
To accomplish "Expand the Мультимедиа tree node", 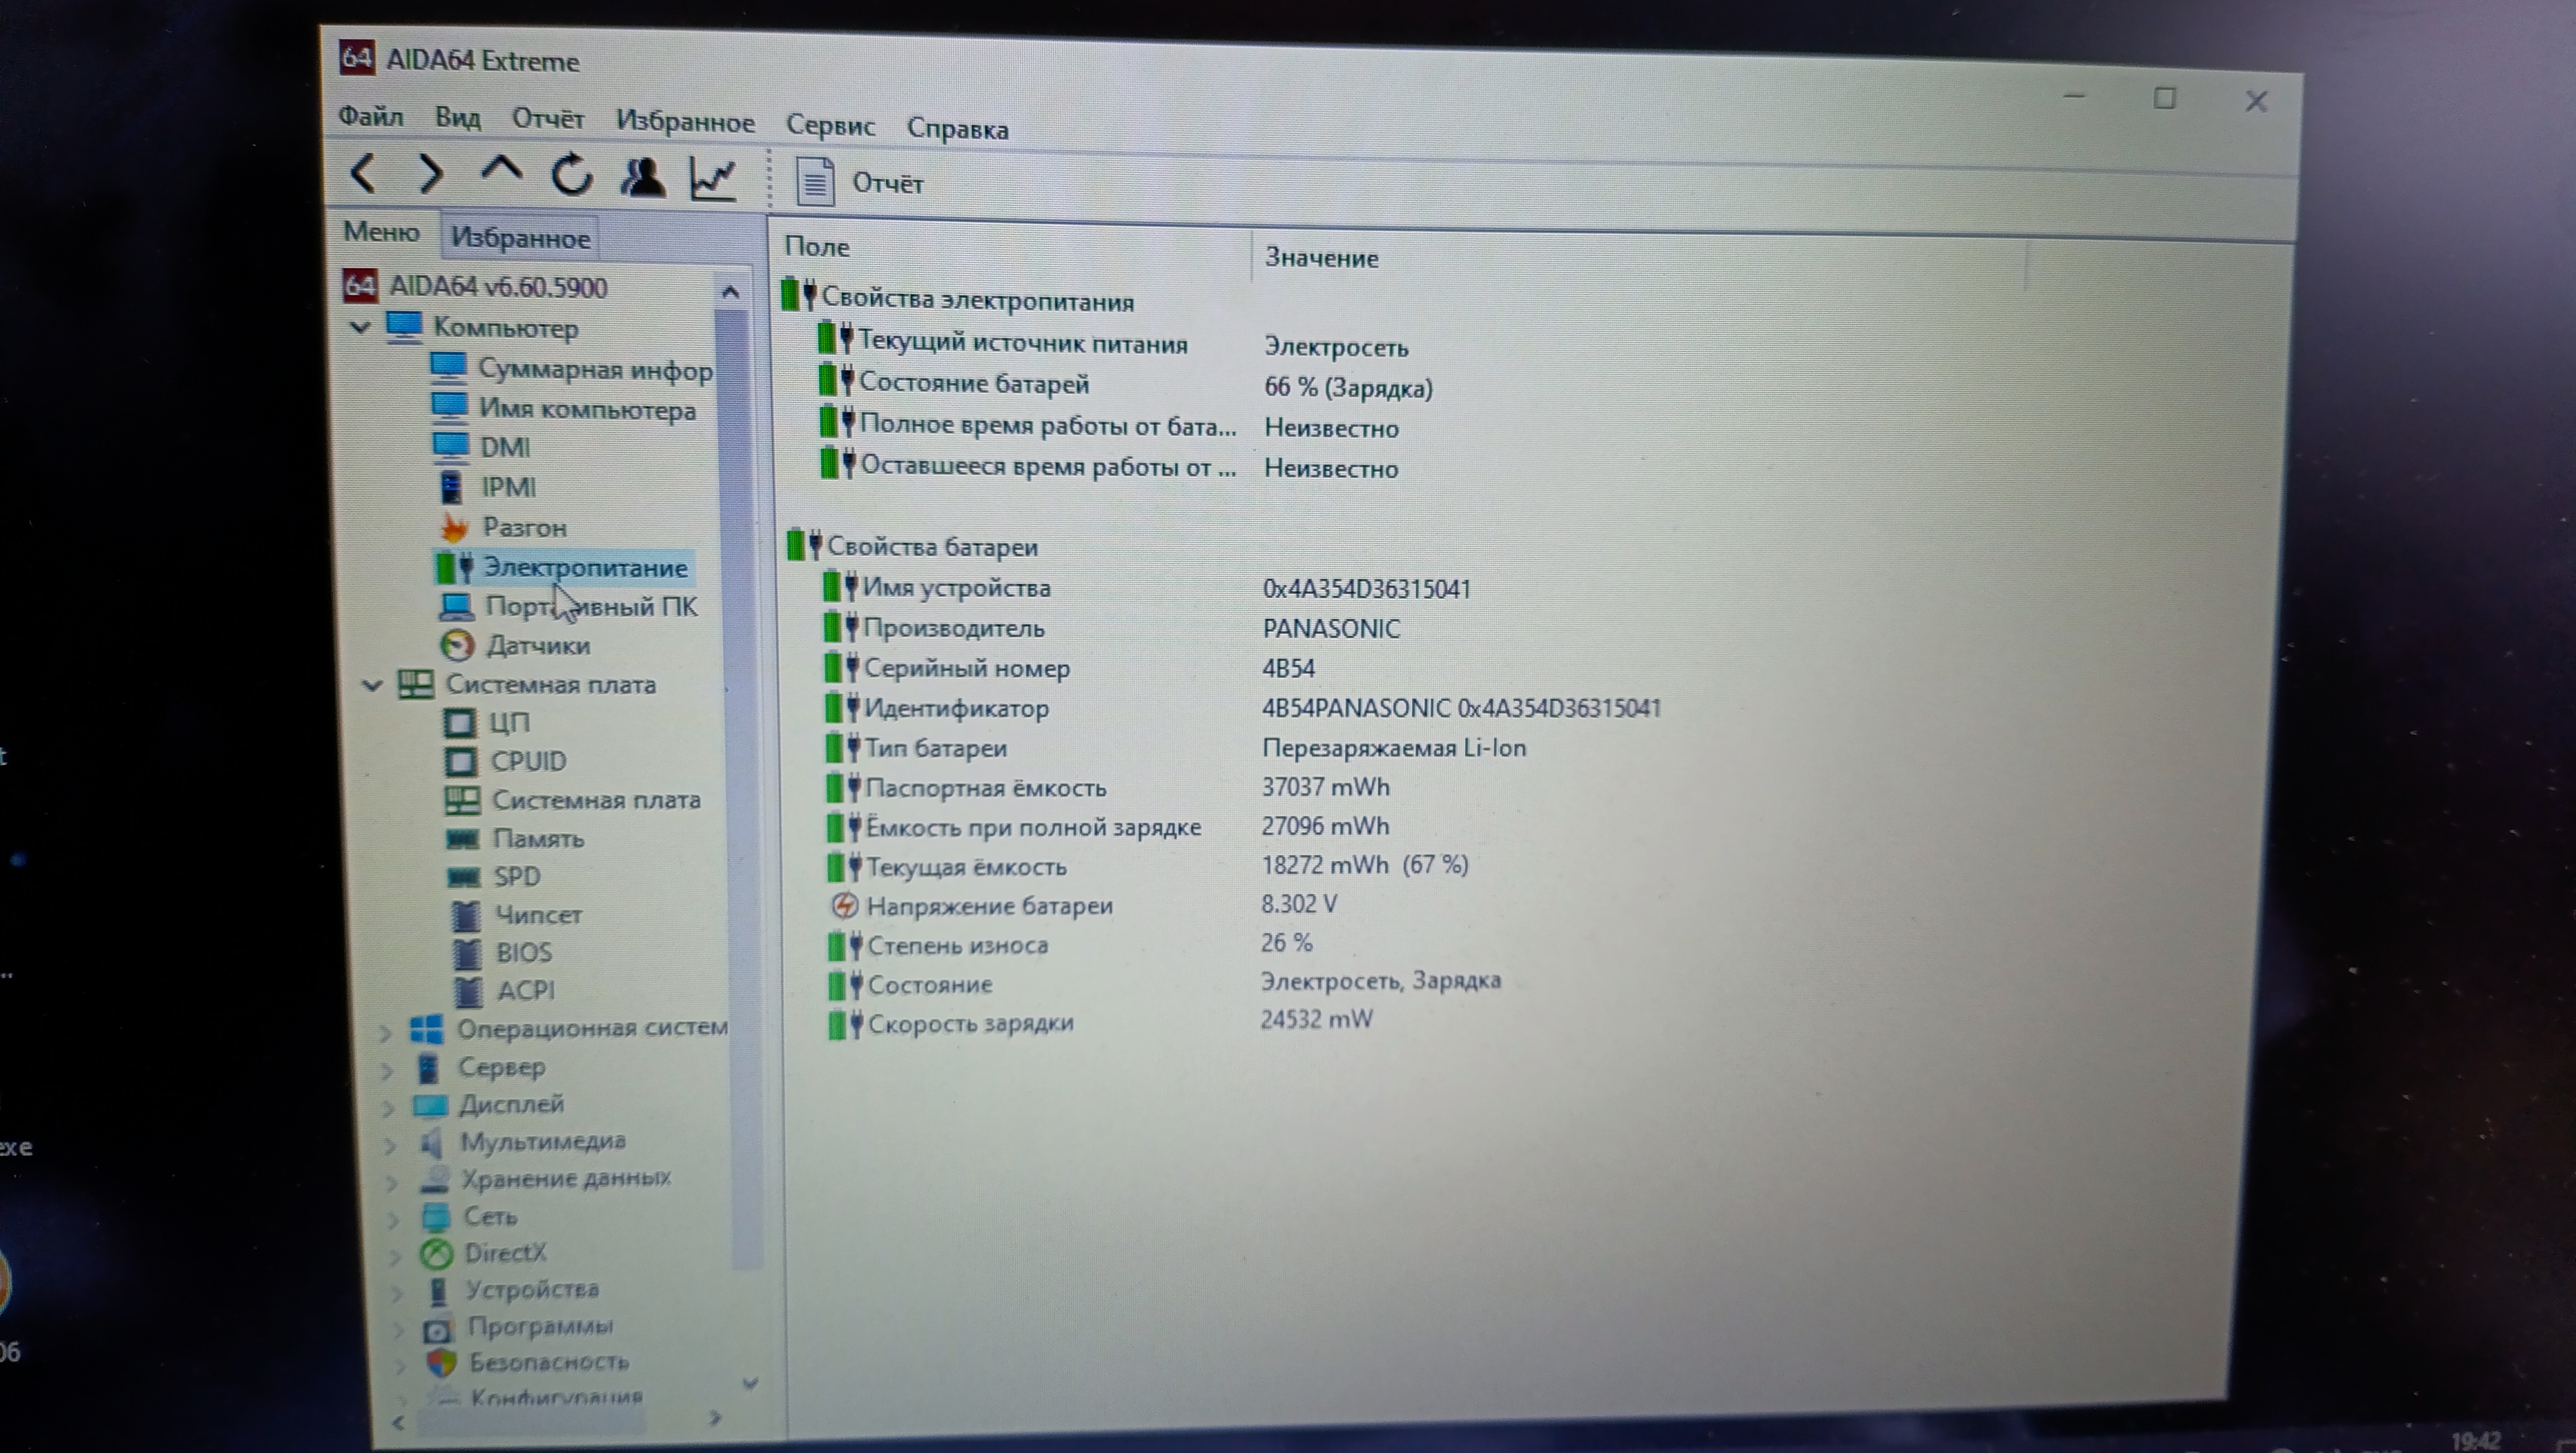I will tap(391, 1145).
